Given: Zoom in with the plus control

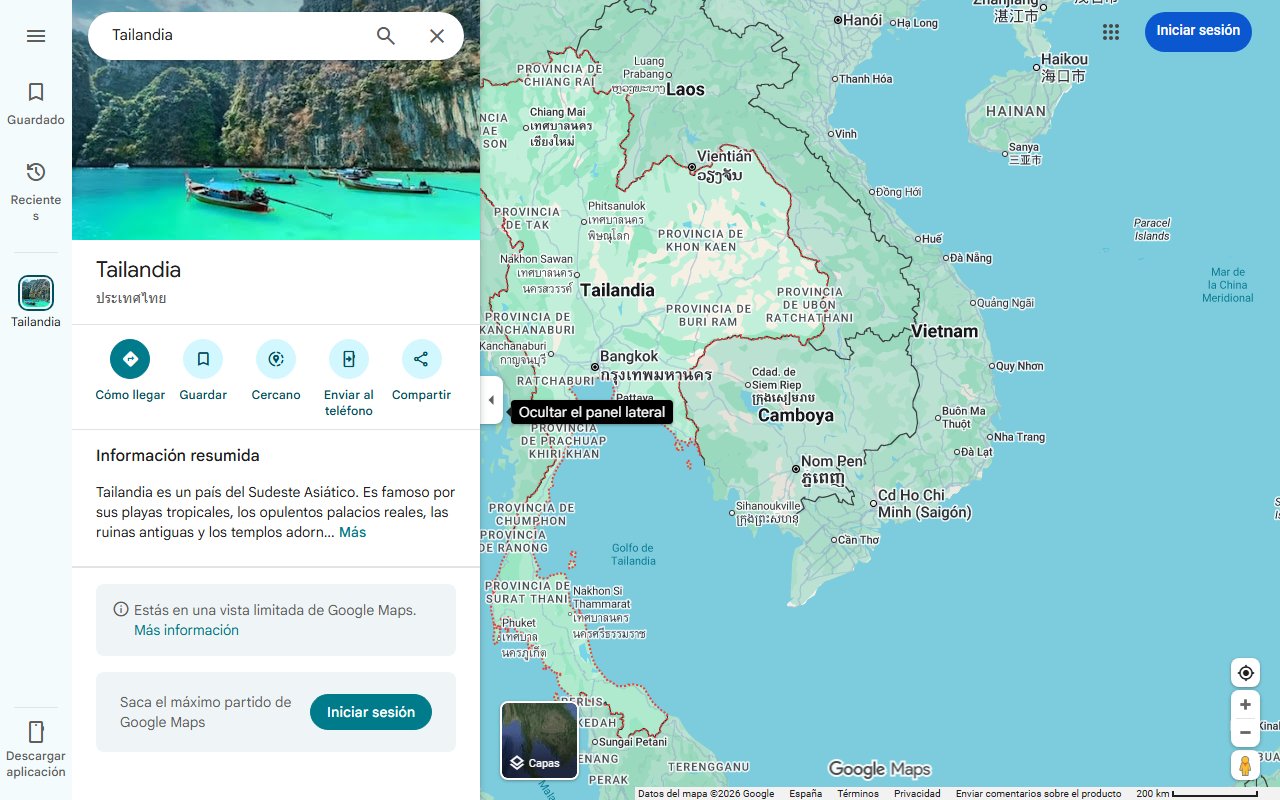Looking at the screenshot, I should pos(1244,704).
